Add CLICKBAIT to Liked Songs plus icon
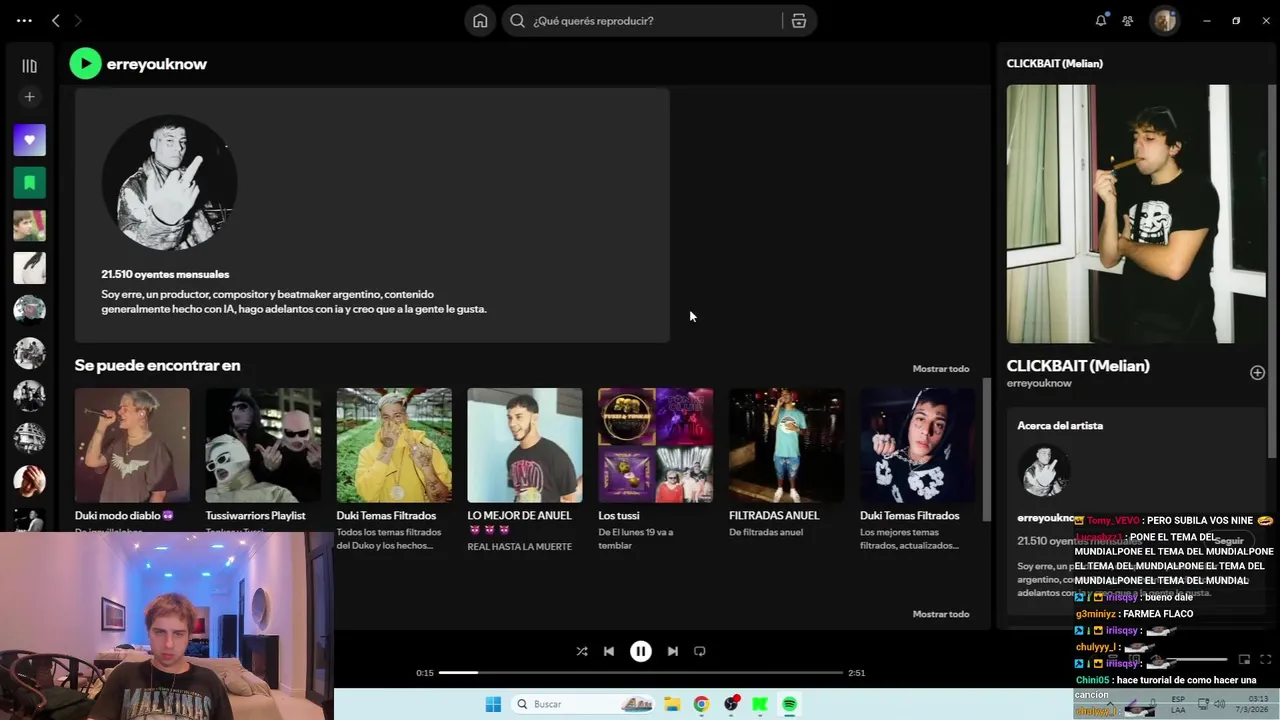This screenshot has width=1280, height=720. coord(1257,373)
